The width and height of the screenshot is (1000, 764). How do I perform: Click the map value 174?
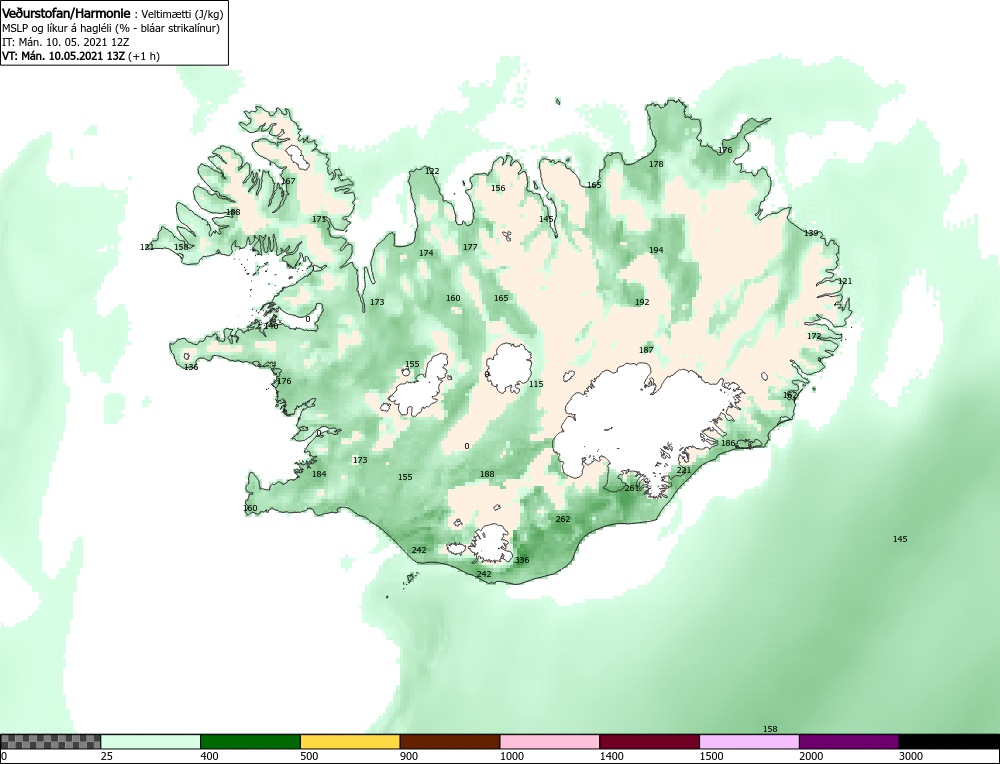(x=426, y=253)
